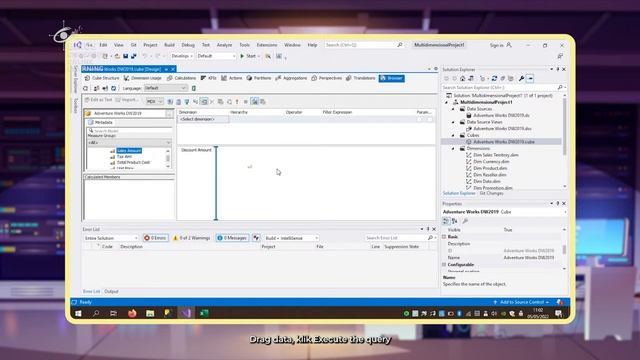Select Adventure Works DW2019.cube in Solution Explorer
The width and height of the screenshot is (640, 360).
pos(504,142)
